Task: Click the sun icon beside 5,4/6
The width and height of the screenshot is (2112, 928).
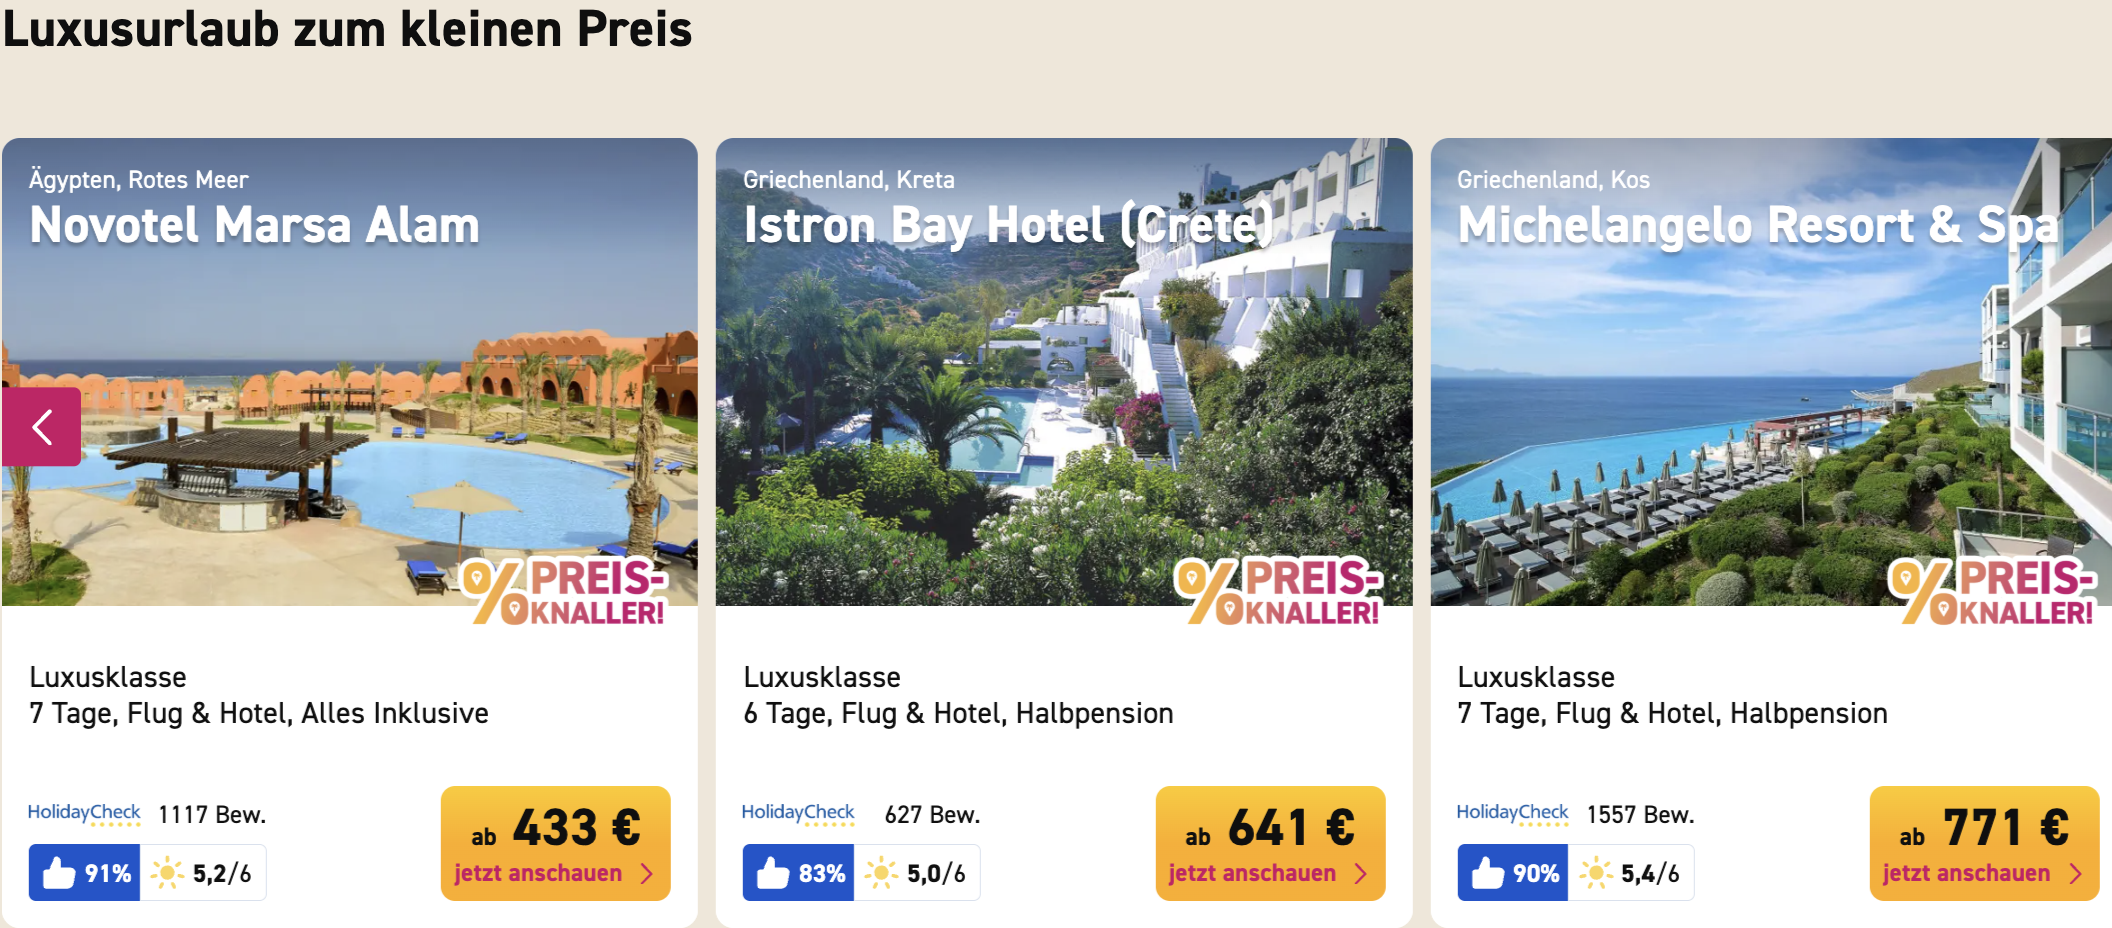Action: (1596, 873)
